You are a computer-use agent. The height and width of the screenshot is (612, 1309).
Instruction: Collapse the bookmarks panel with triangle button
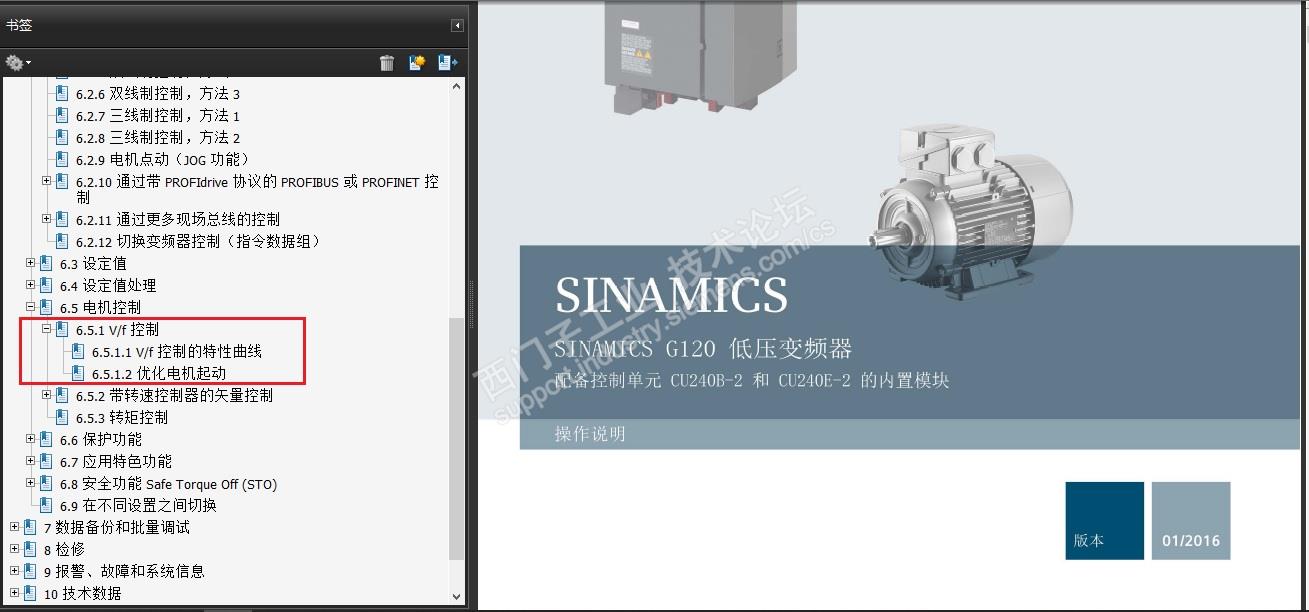[x=457, y=25]
